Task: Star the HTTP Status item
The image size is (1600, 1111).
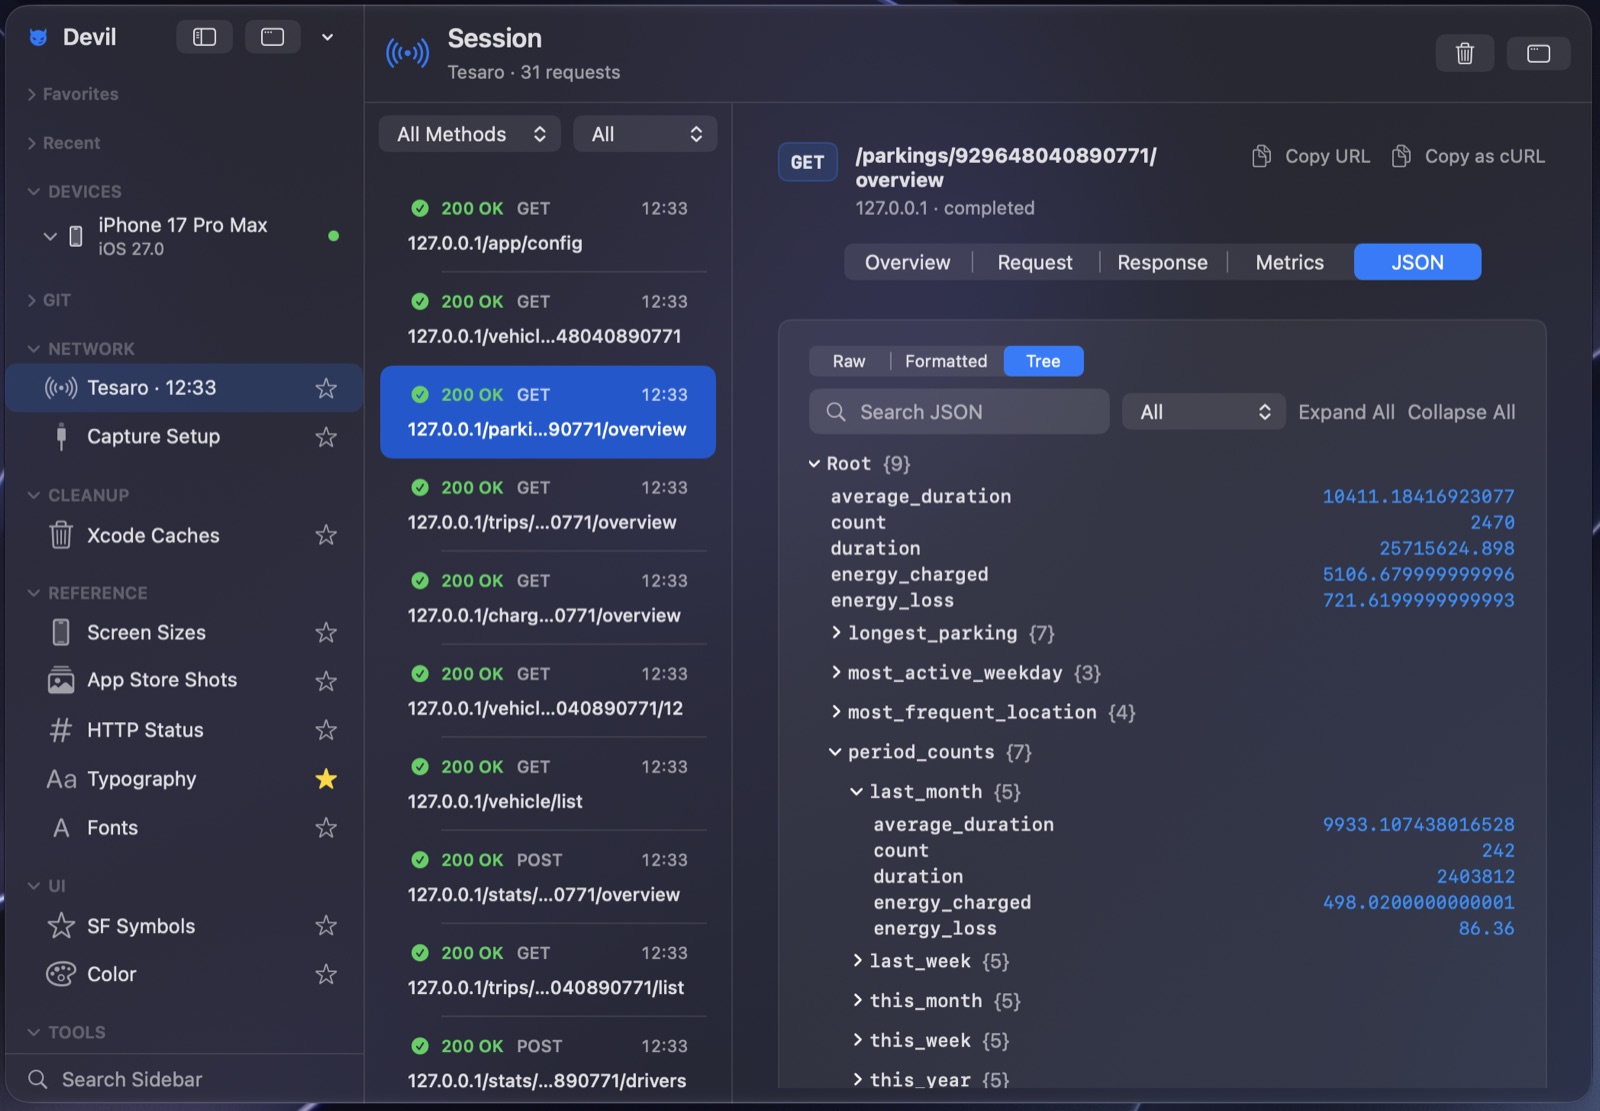Action: click(x=326, y=730)
